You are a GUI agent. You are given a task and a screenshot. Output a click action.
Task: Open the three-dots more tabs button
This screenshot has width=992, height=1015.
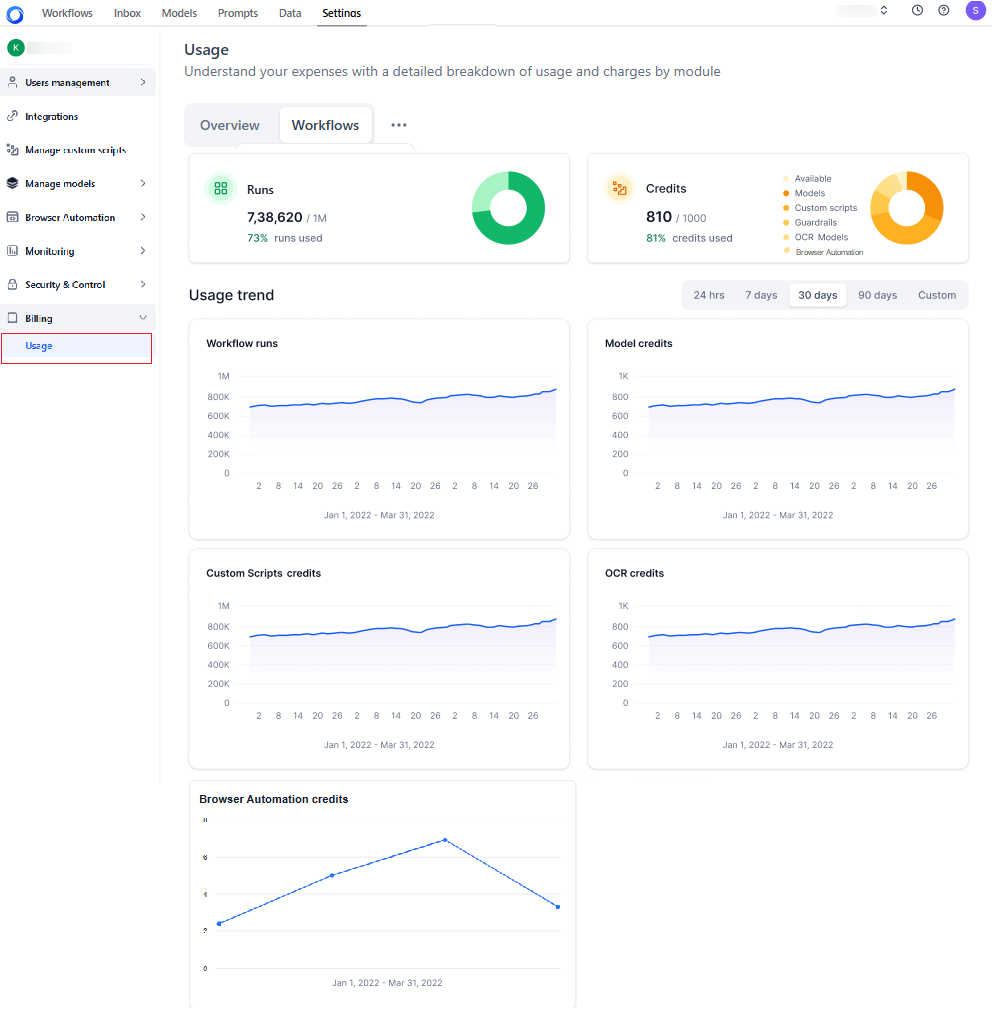pos(399,125)
